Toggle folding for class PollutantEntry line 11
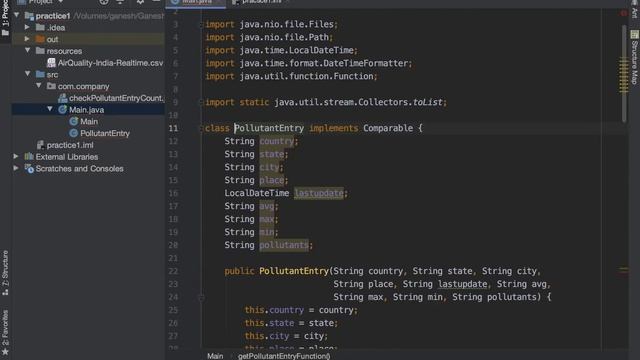 tap(201, 128)
